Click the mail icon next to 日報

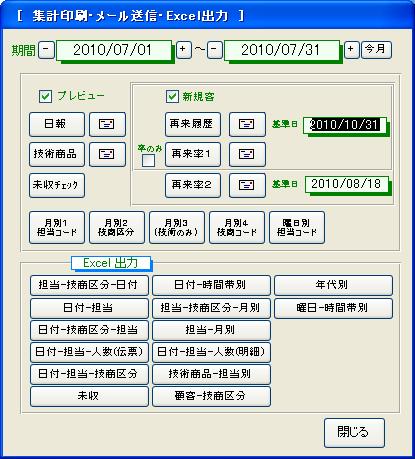coord(107,124)
